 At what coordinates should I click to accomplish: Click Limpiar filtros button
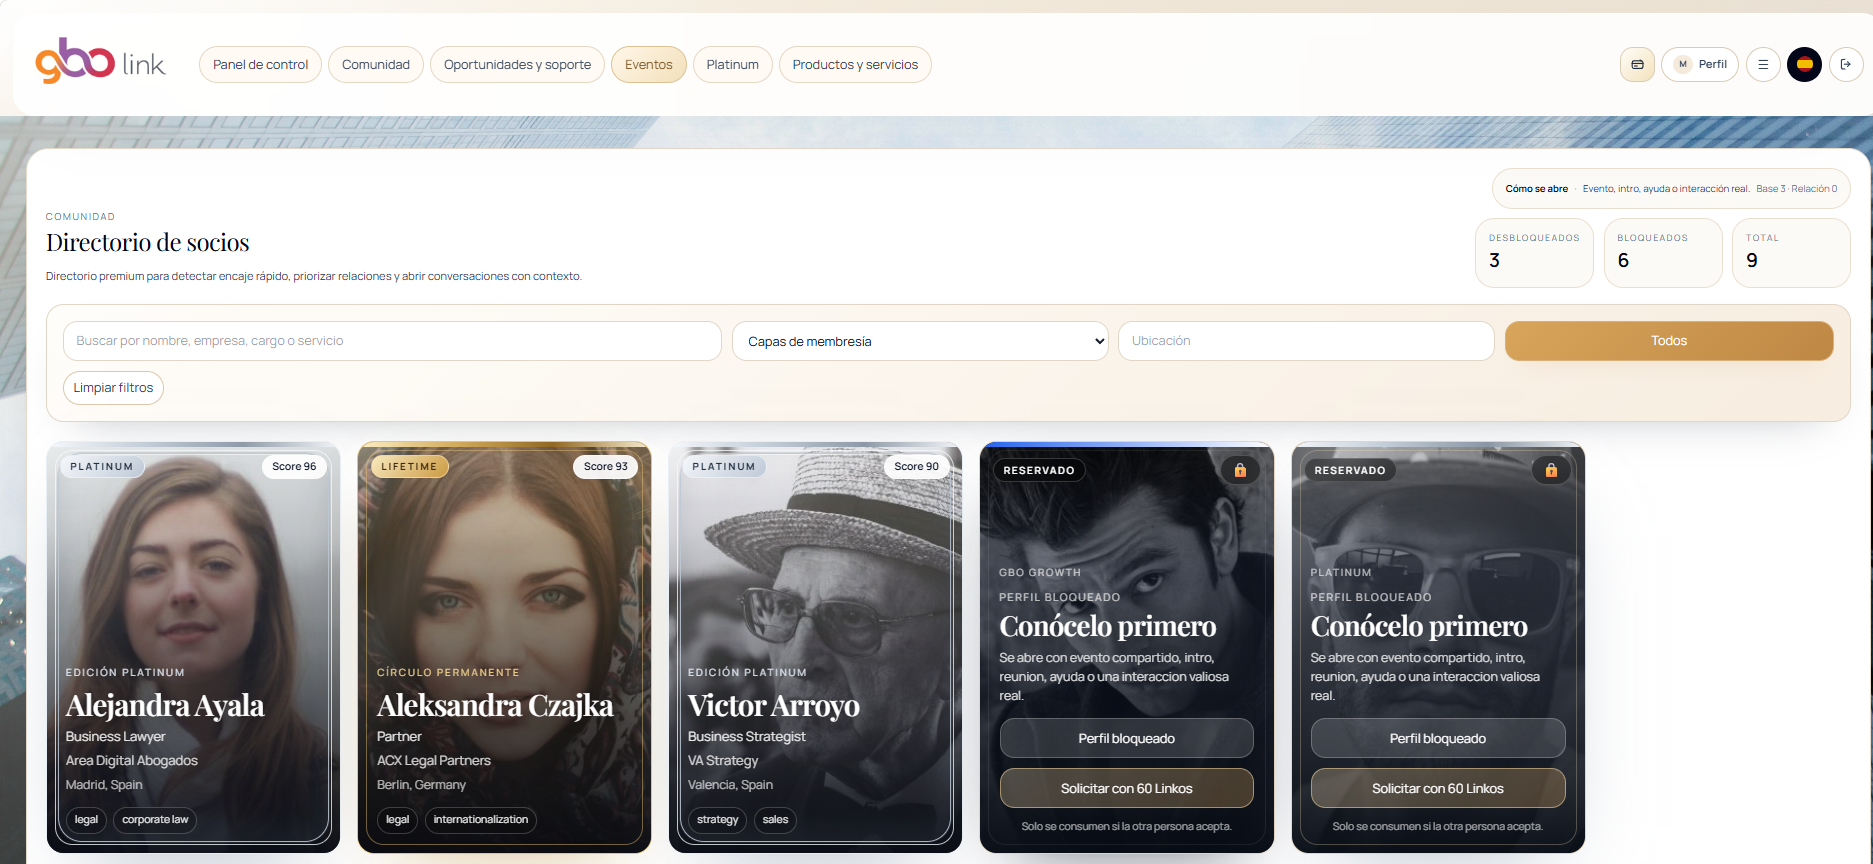(113, 388)
